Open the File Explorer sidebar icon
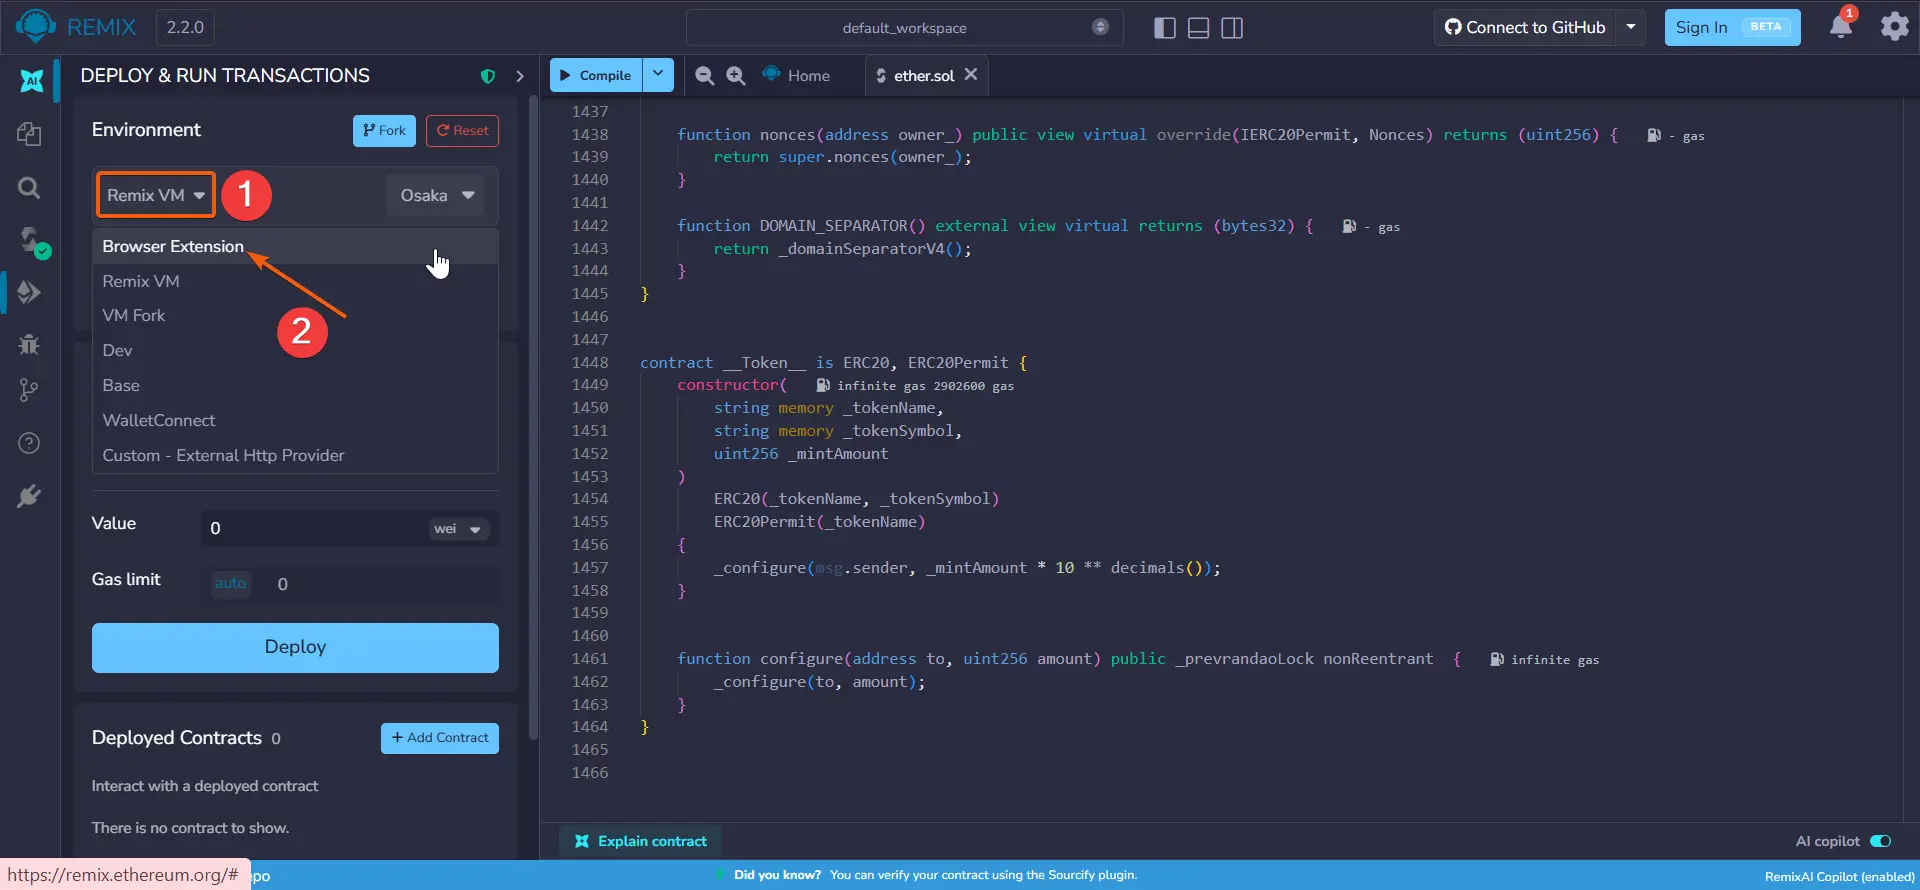The image size is (1920, 890). coord(29,134)
